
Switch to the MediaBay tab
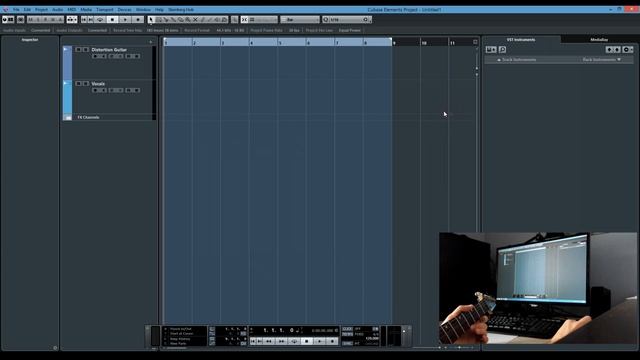click(599, 40)
